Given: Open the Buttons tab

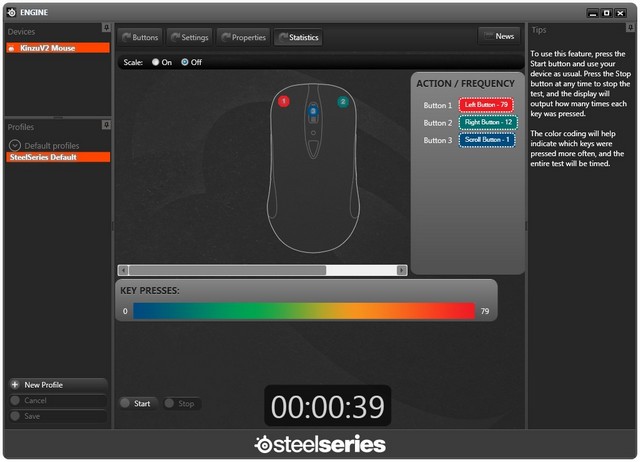Looking at the screenshot, I should pos(140,38).
